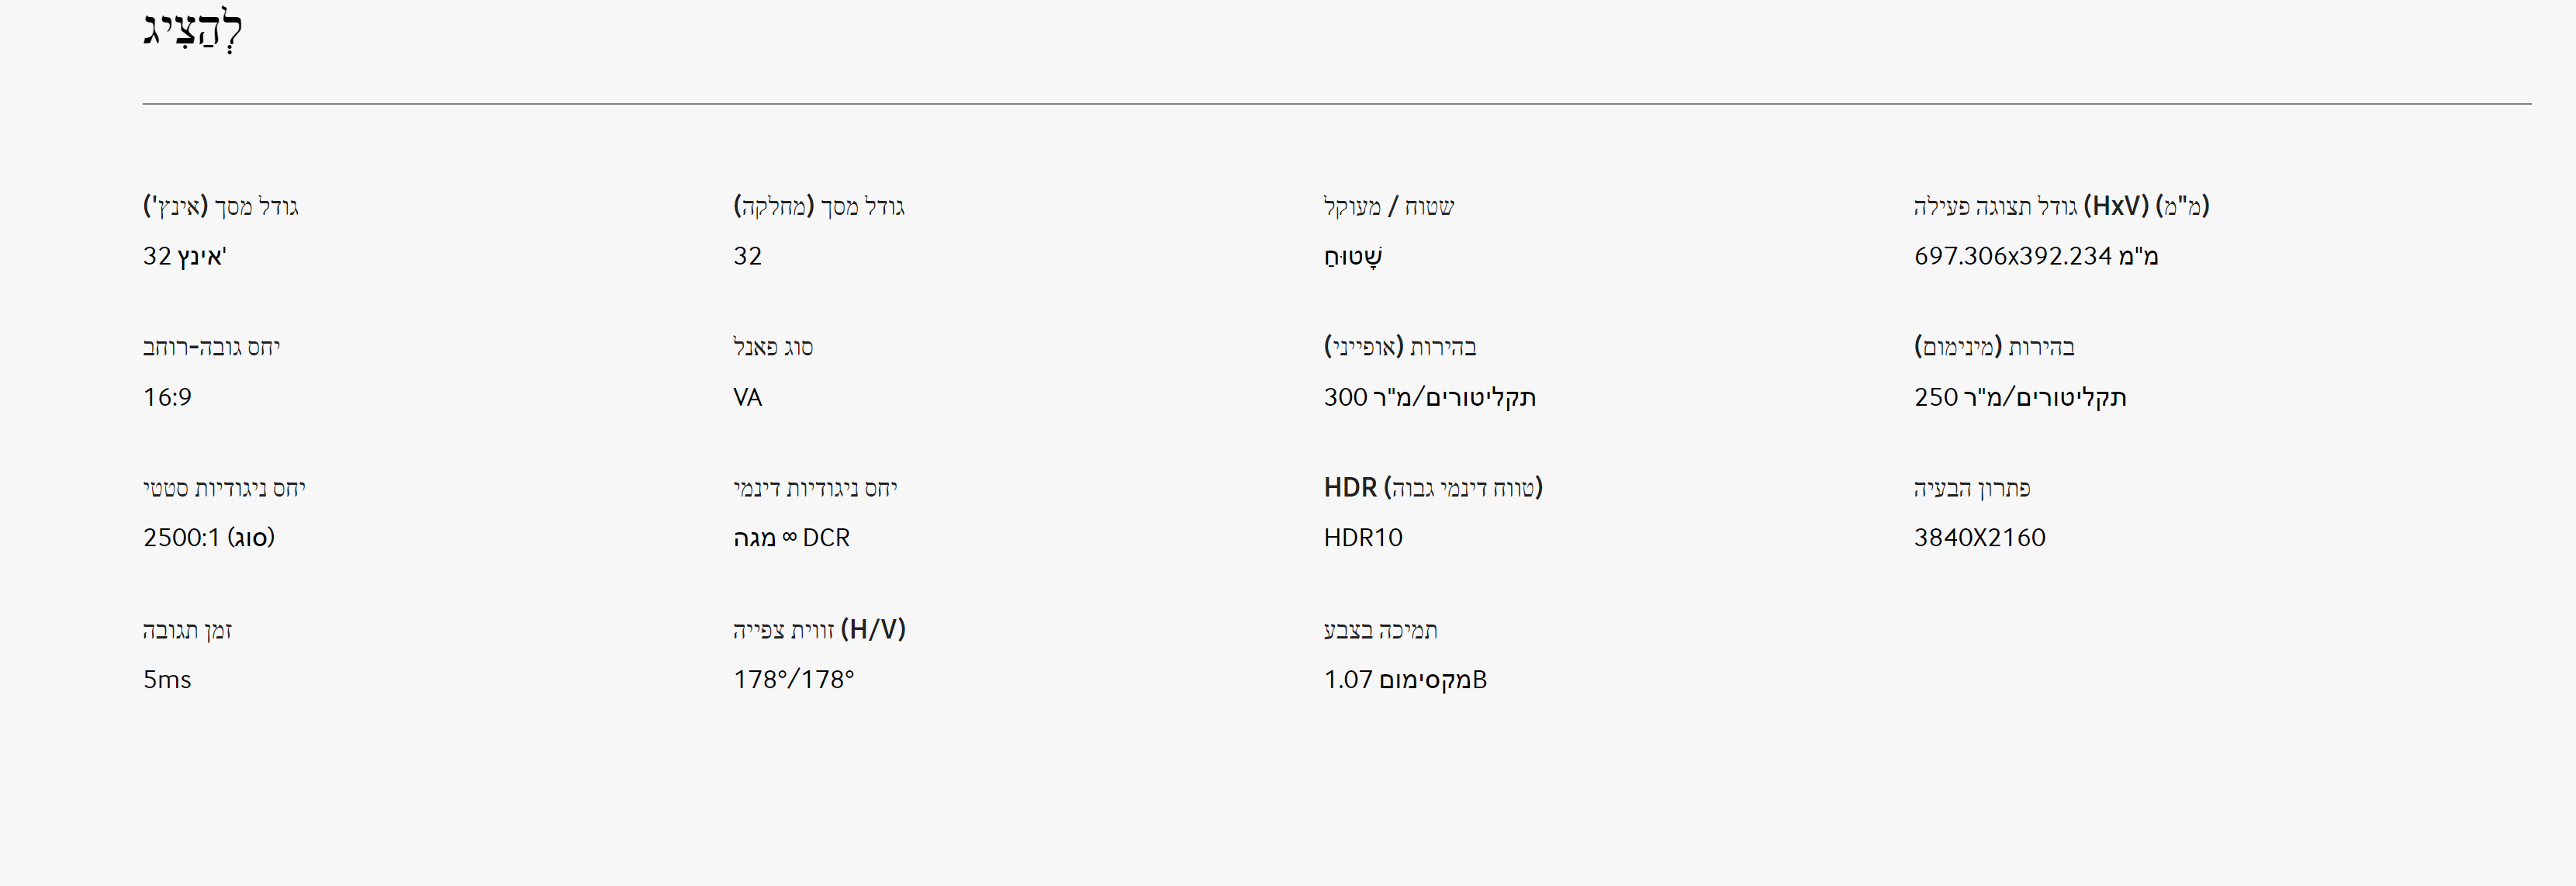Select the 300 typical brightness value
Image resolution: width=2576 pixels, height=886 pixels.
[1429, 397]
